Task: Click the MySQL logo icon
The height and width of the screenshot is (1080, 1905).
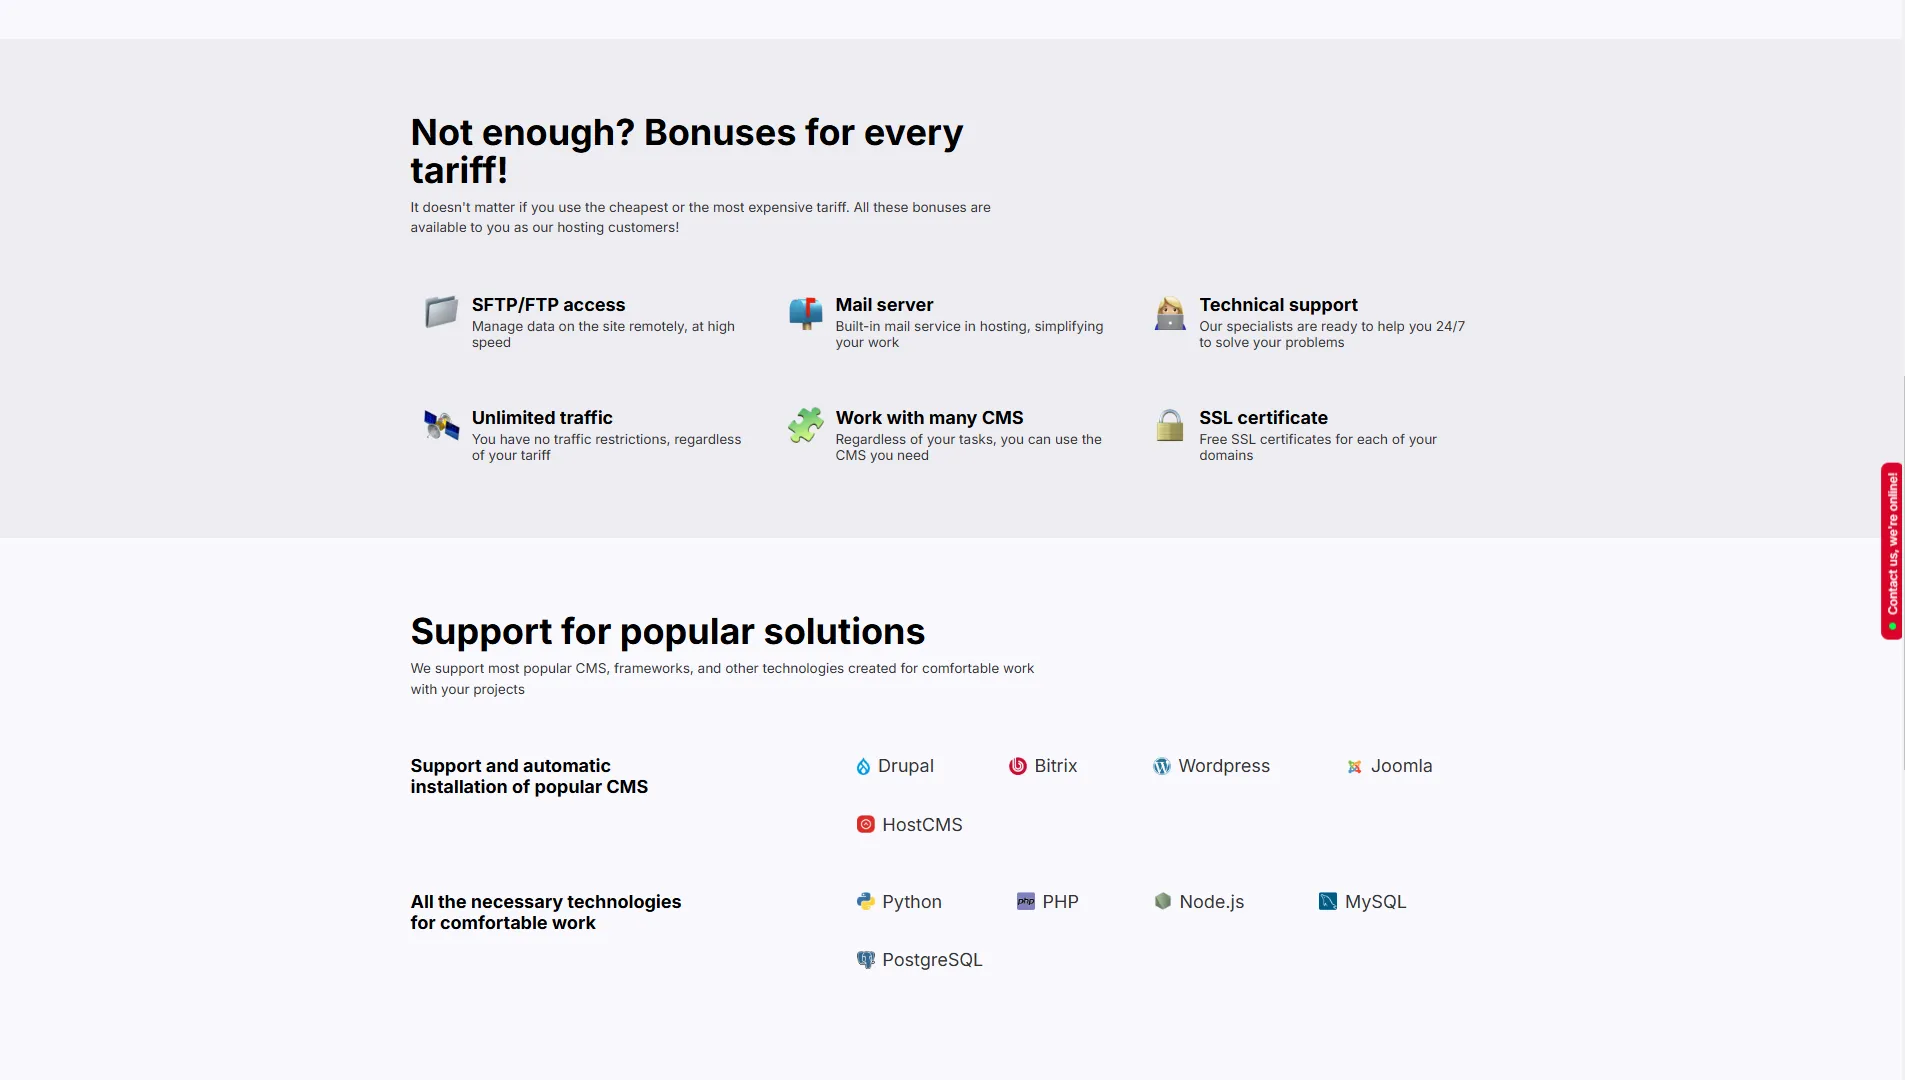Action: point(1327,902)
